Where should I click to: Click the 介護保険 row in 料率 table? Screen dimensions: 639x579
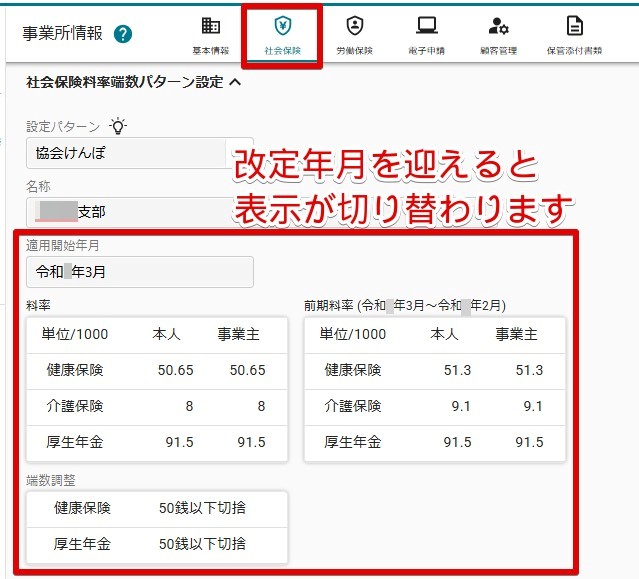click(157, 407)
